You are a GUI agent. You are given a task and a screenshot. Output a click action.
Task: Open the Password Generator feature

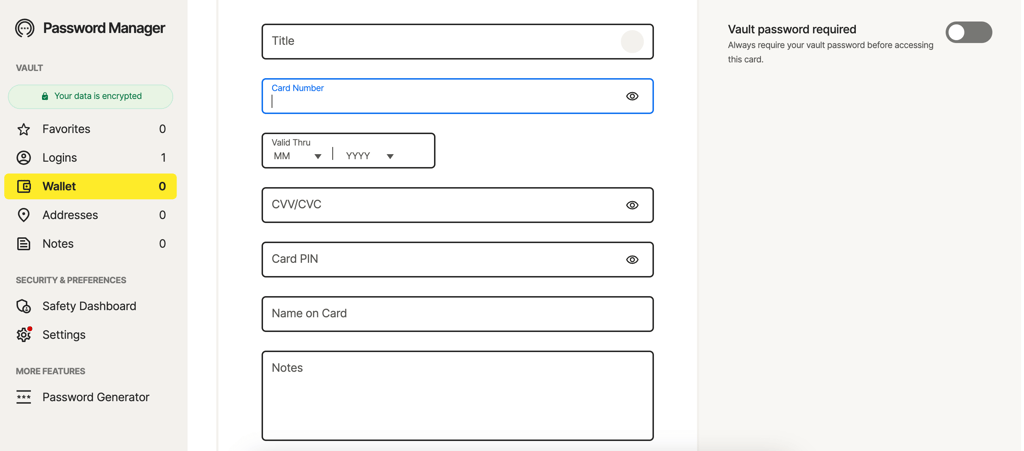pos(90,397)
